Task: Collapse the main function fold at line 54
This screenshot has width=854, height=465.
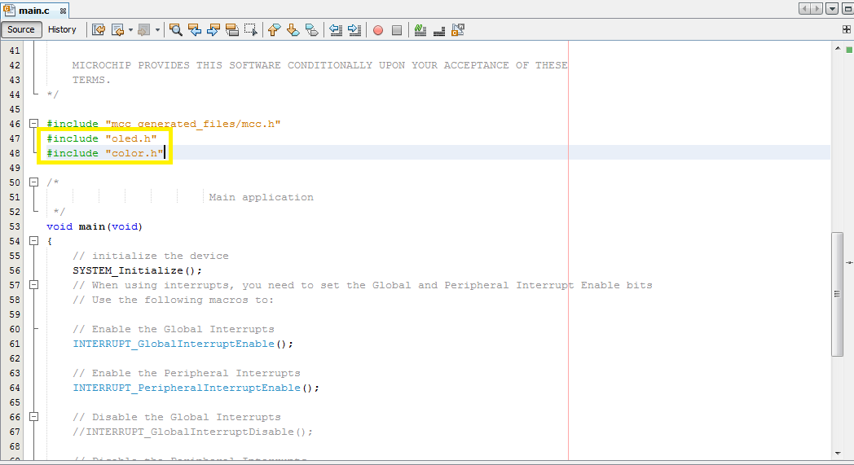Action: (33, 241)
